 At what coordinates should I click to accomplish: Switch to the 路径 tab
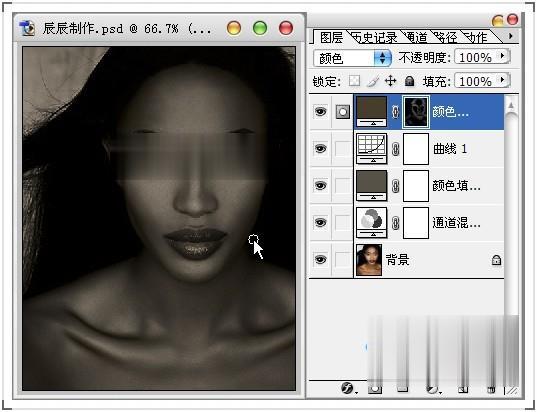(446, 37)
